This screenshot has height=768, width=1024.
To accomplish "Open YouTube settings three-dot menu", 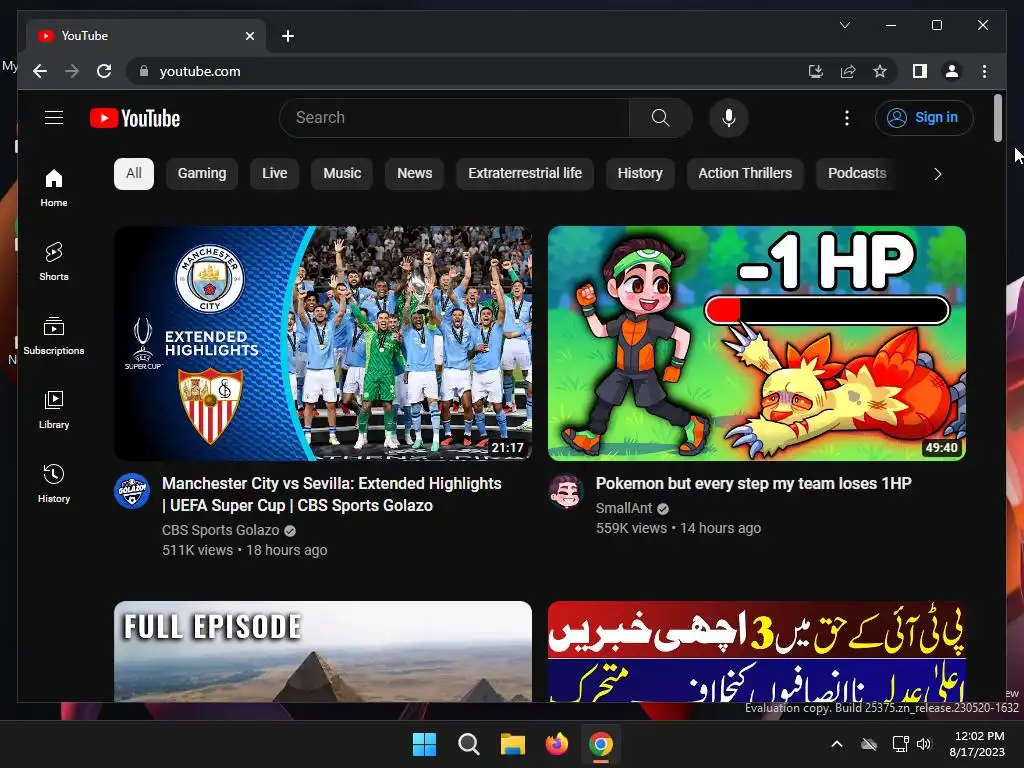I will pos(846,118).
